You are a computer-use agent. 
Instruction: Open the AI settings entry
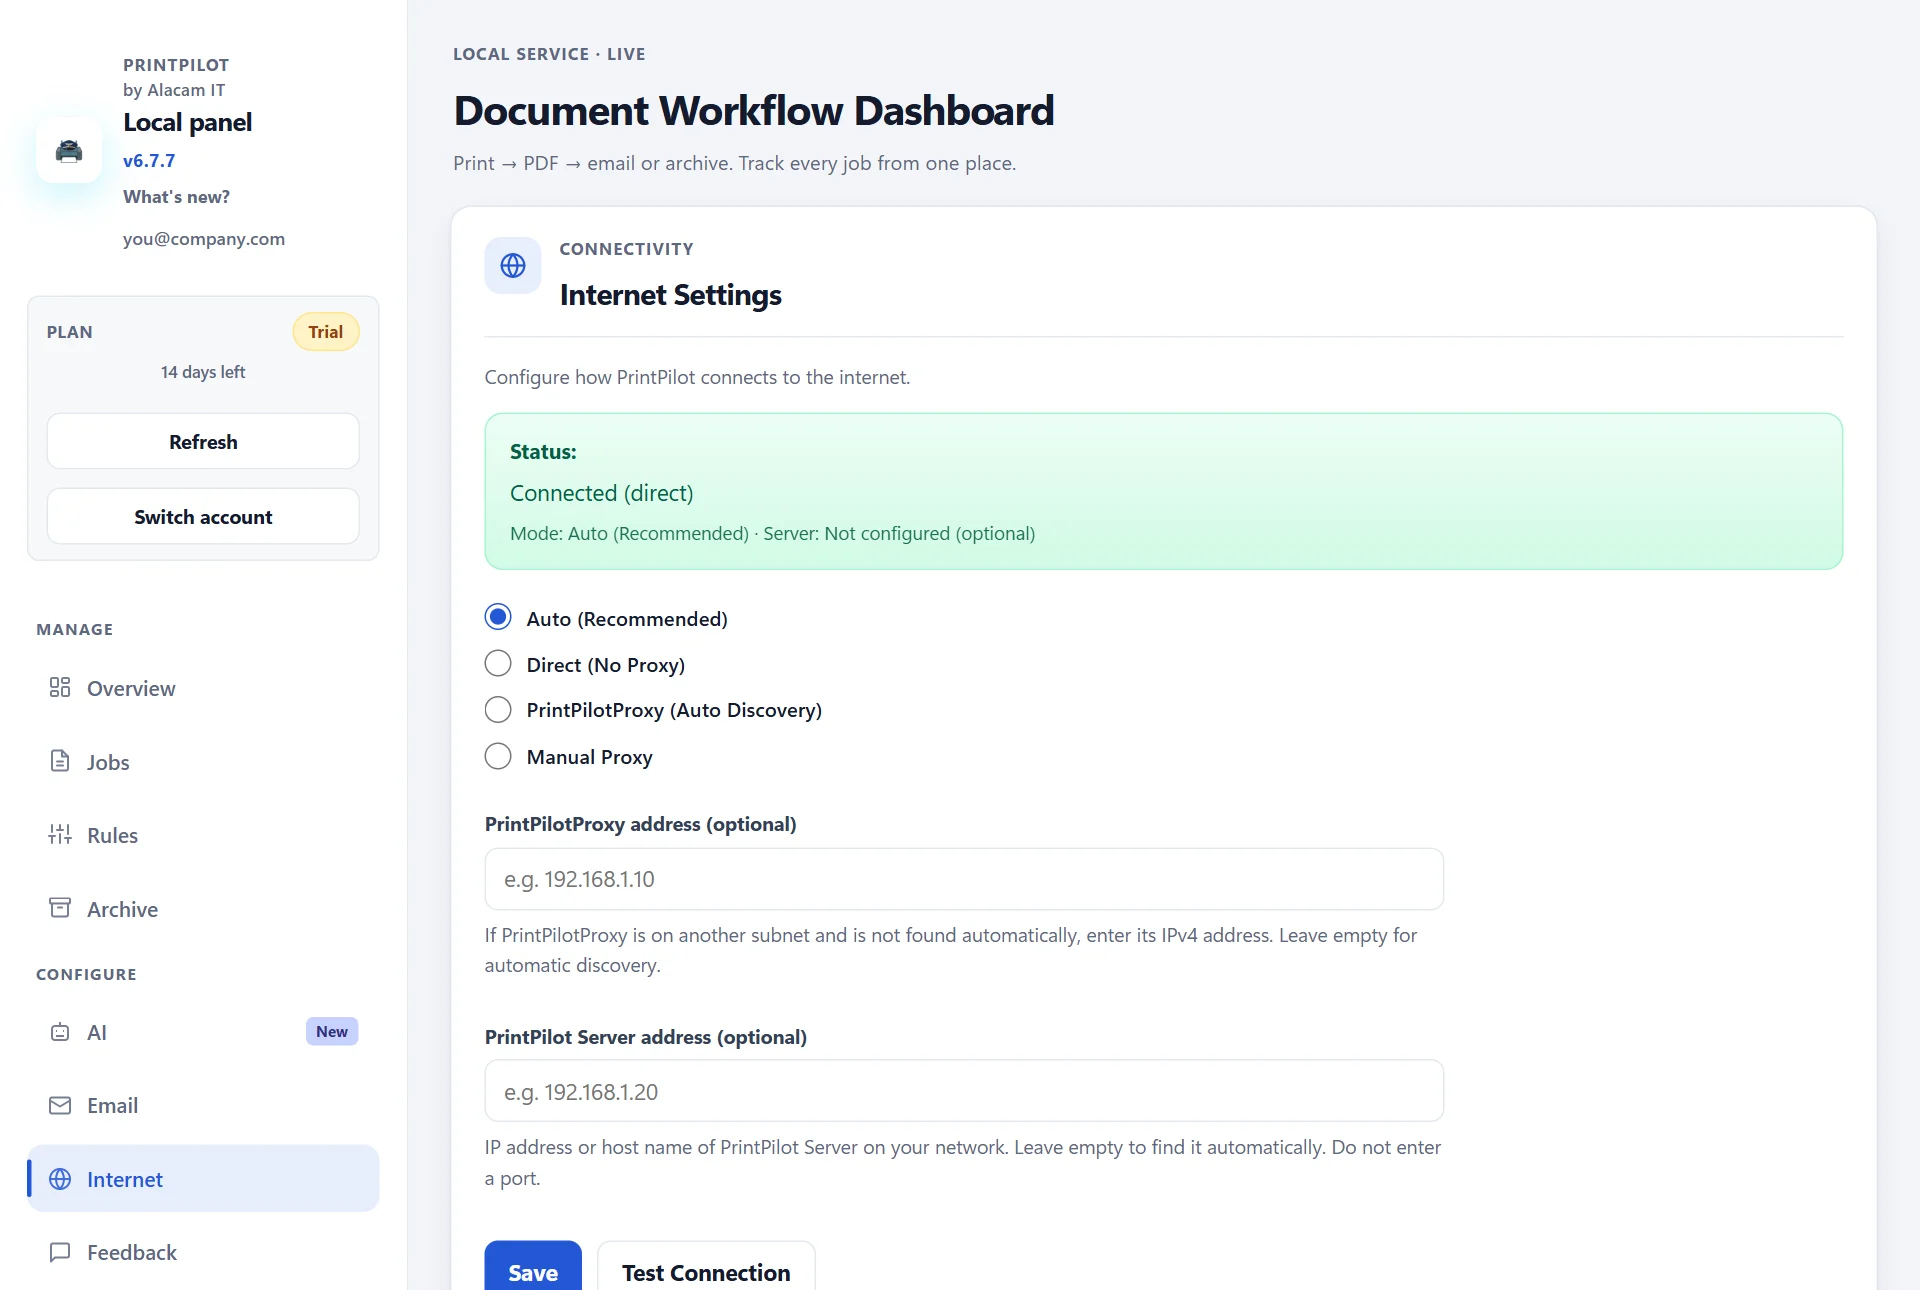(203, 1032)
